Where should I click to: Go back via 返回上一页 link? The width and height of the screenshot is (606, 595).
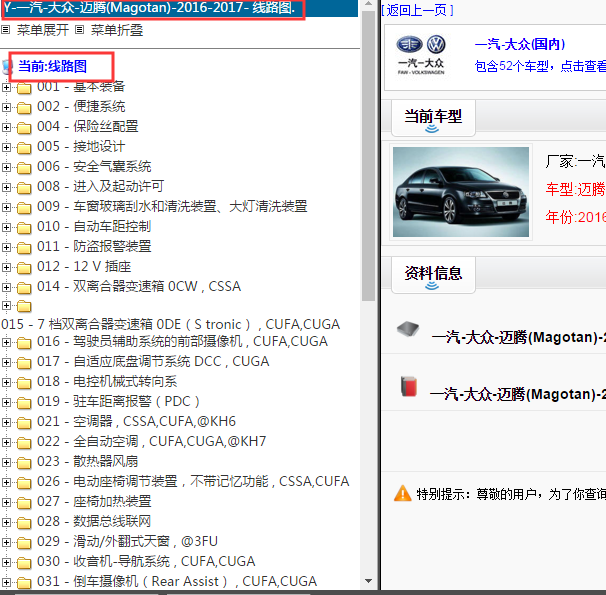417,10
